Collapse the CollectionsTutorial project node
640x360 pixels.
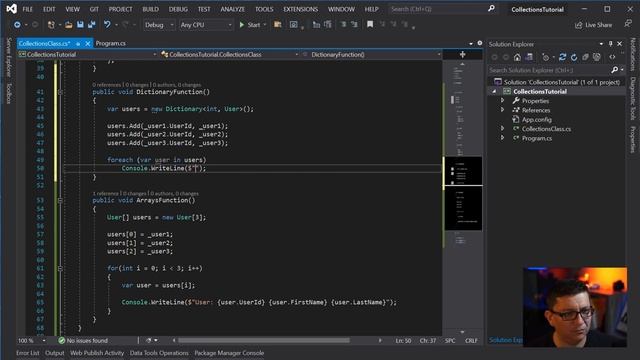[494, 91]
